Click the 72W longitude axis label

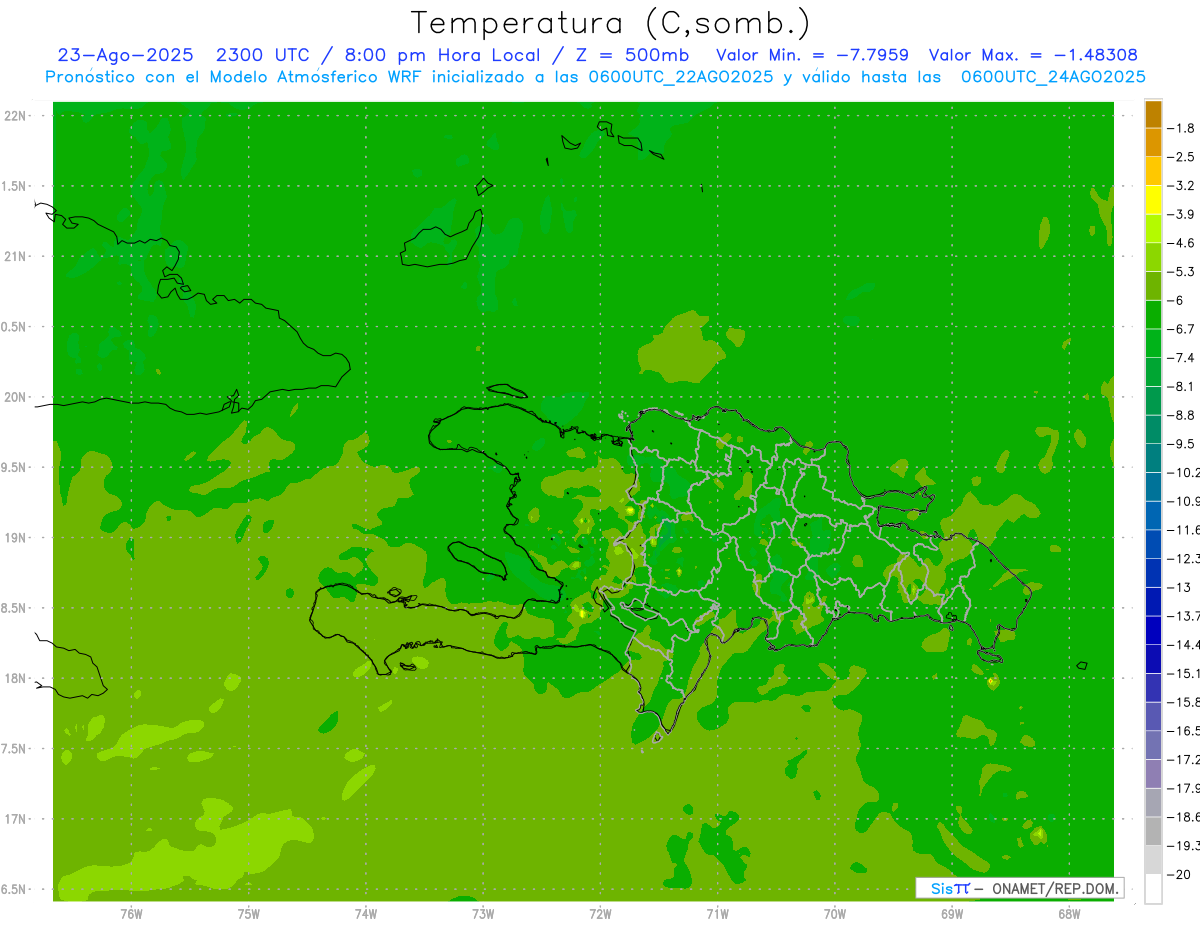[600, 913]
